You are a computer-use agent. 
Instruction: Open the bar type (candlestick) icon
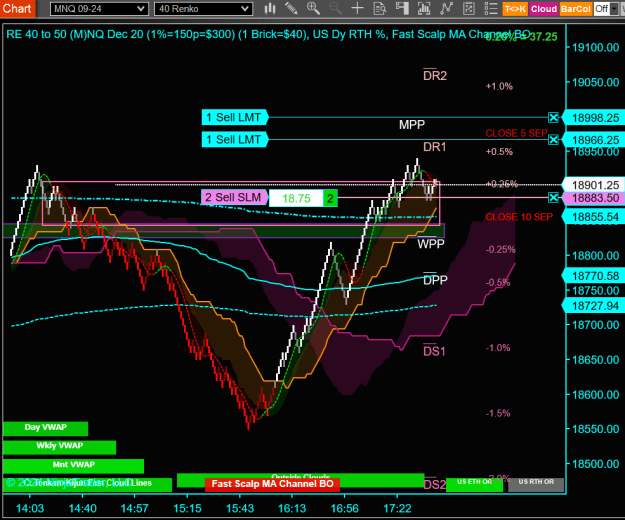270,8
